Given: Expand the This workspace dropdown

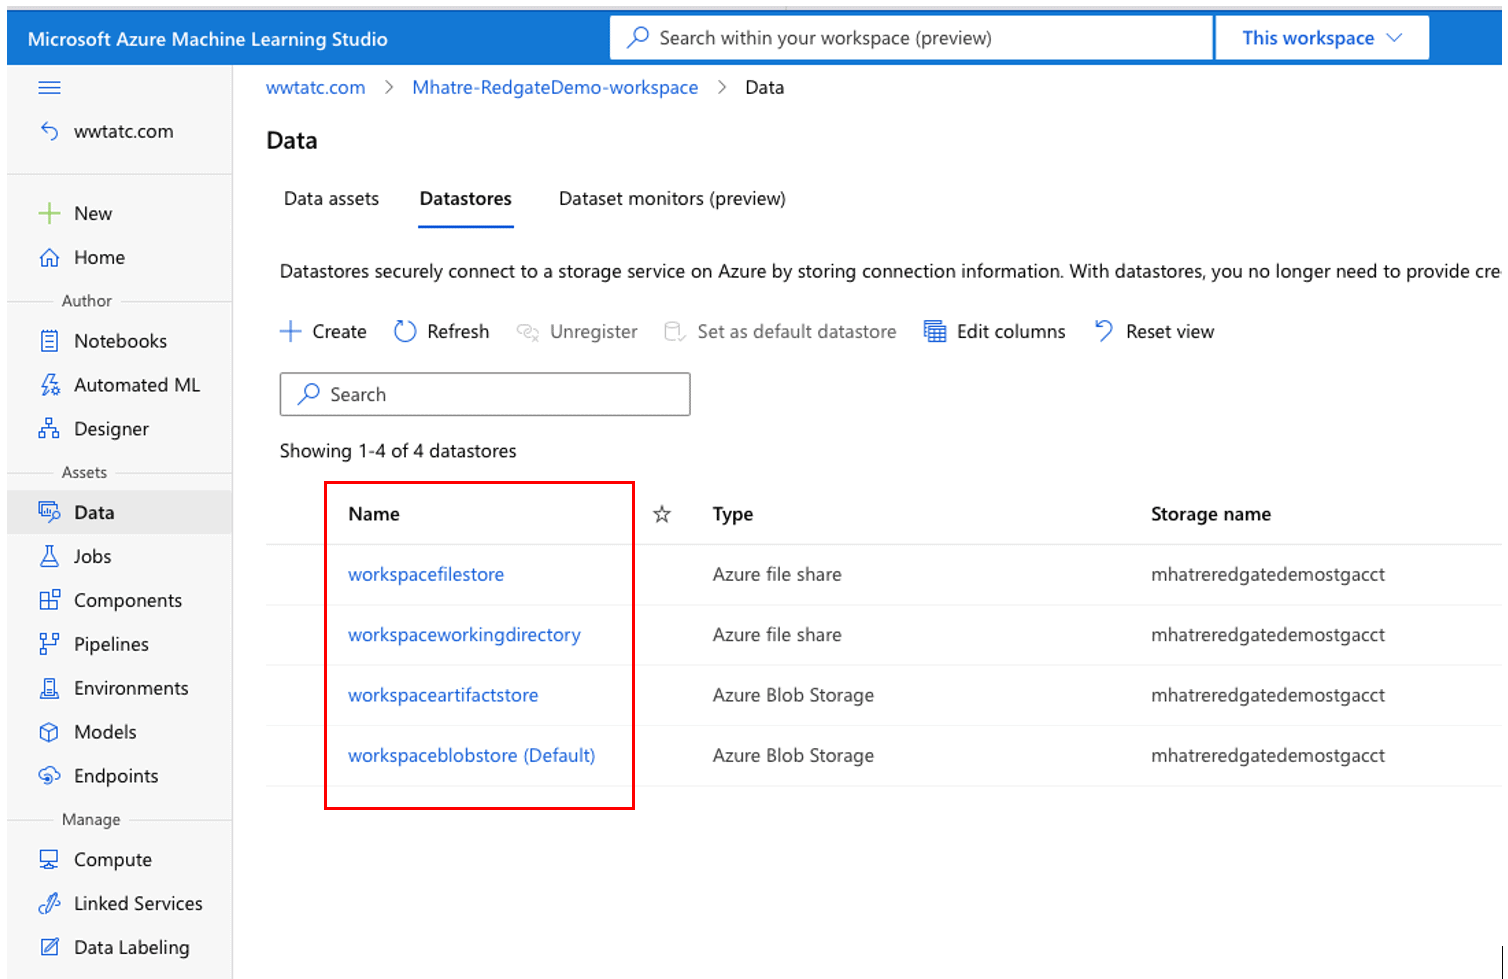Looking at the screenshot, I should (1322, 38).
